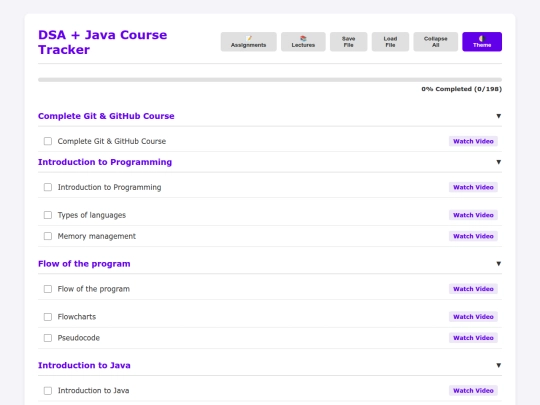Check the Complete Git & GitHub Course checkbox
Screen dimensions: 540x405
pos(48,141)
